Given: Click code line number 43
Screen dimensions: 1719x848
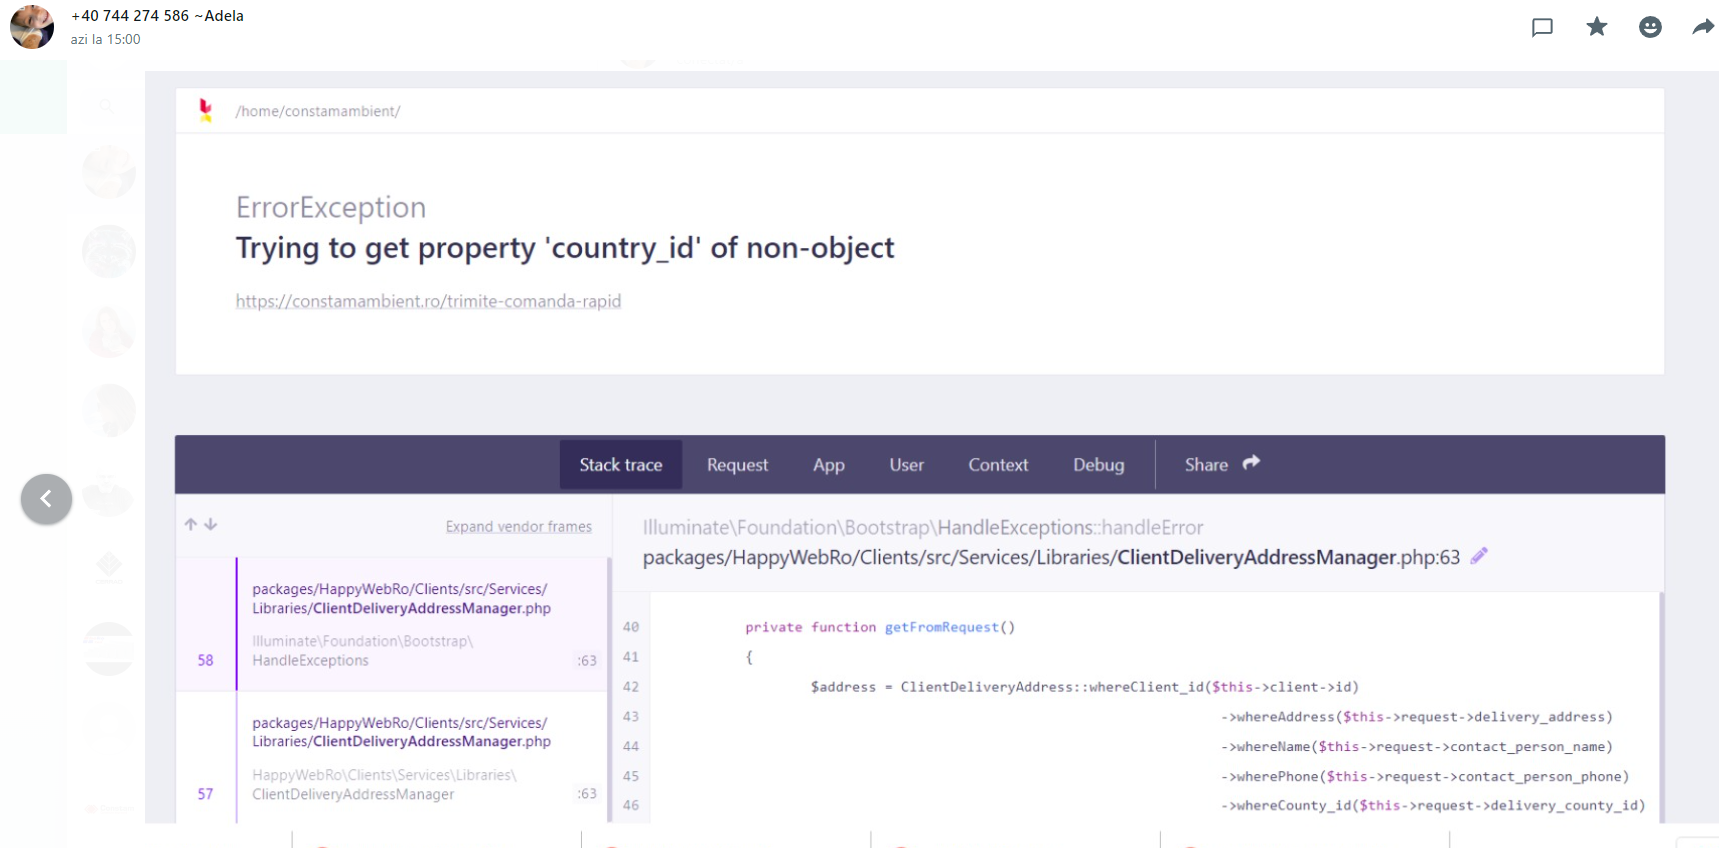Looking at the screenshot, I should 631,716.
